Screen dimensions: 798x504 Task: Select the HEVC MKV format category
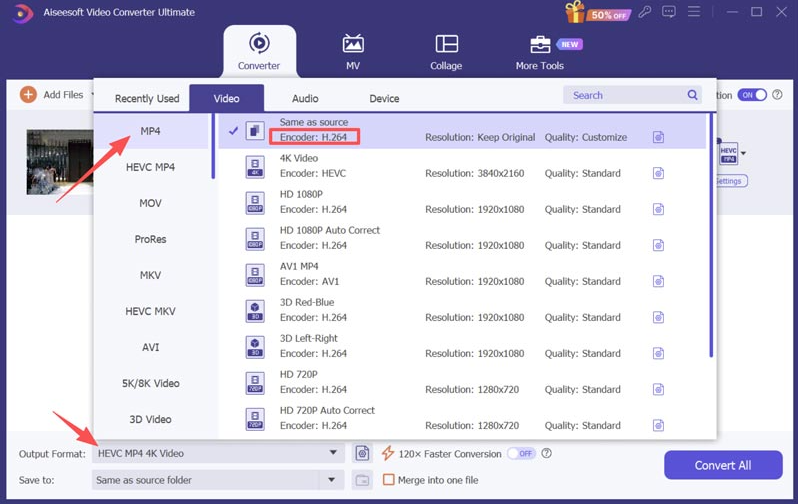[x=150, y=311]
